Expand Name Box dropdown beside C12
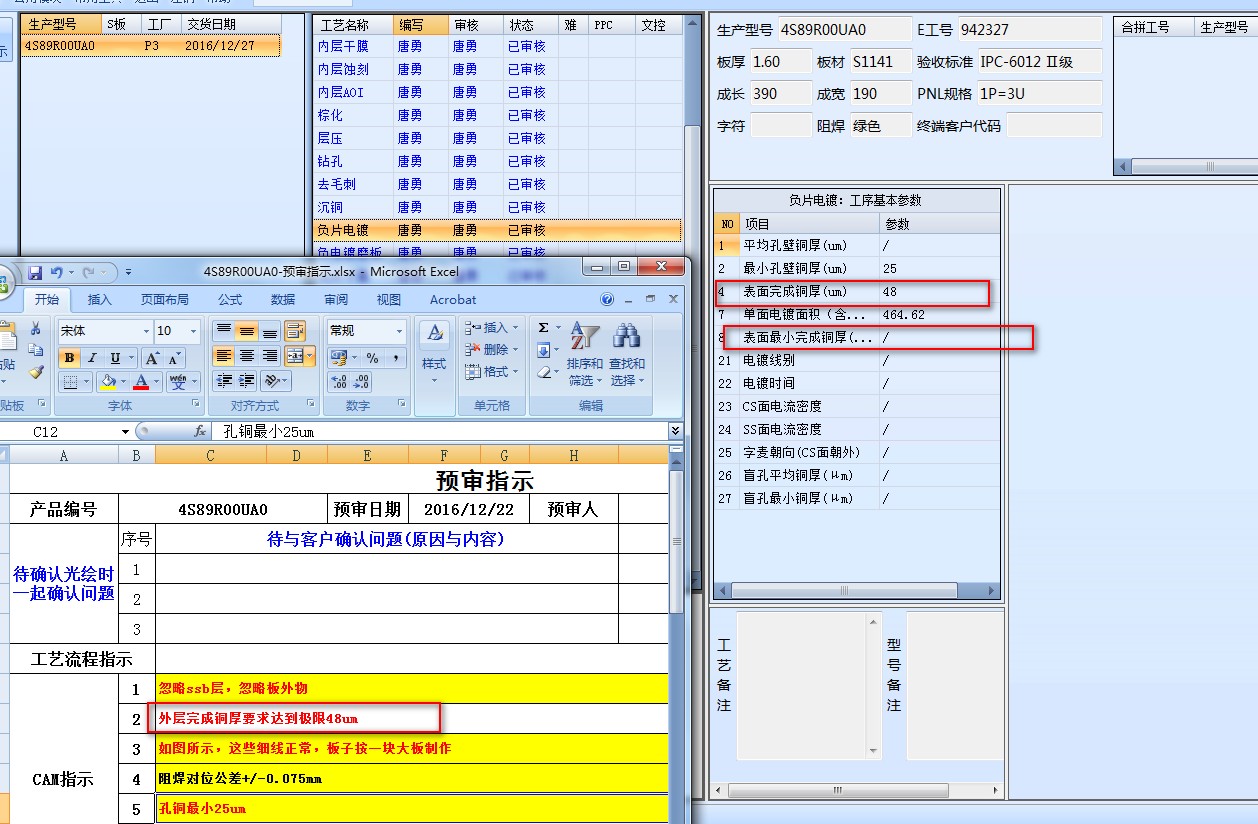The height and width of the screenshot is (824, 1258). click(x=125, y=432)
